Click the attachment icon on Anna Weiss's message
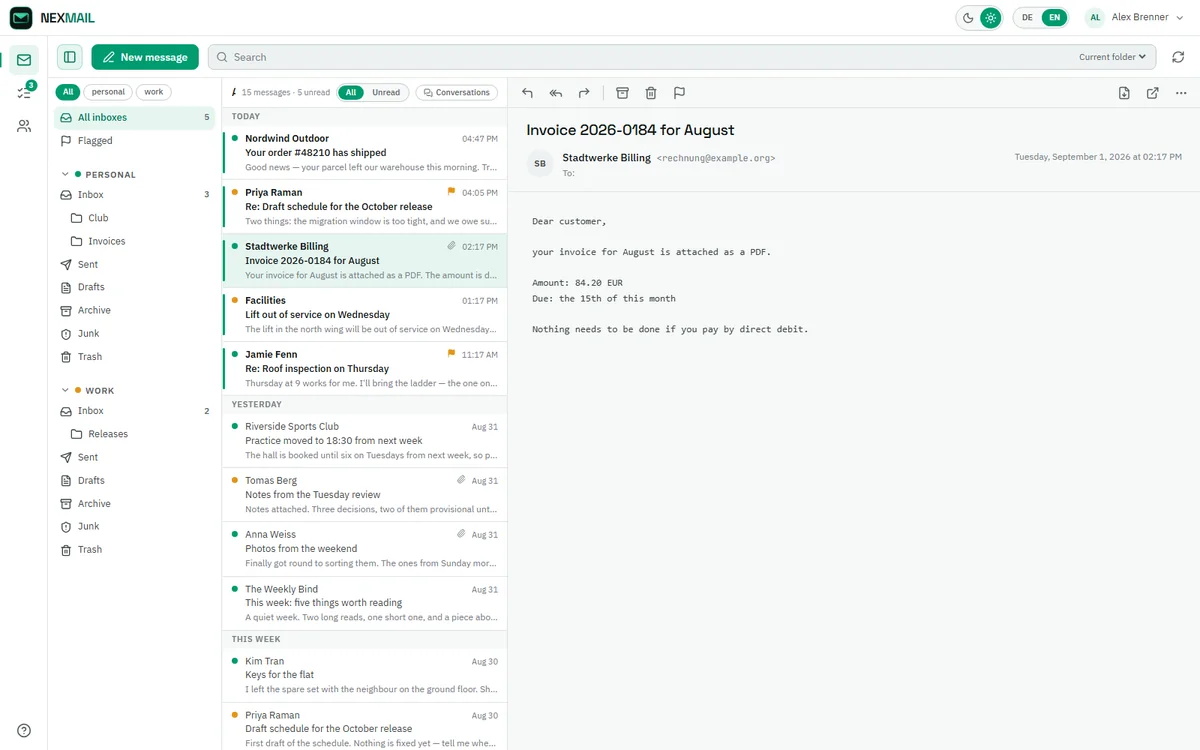1200x750 pixels. tap(461, 534)
